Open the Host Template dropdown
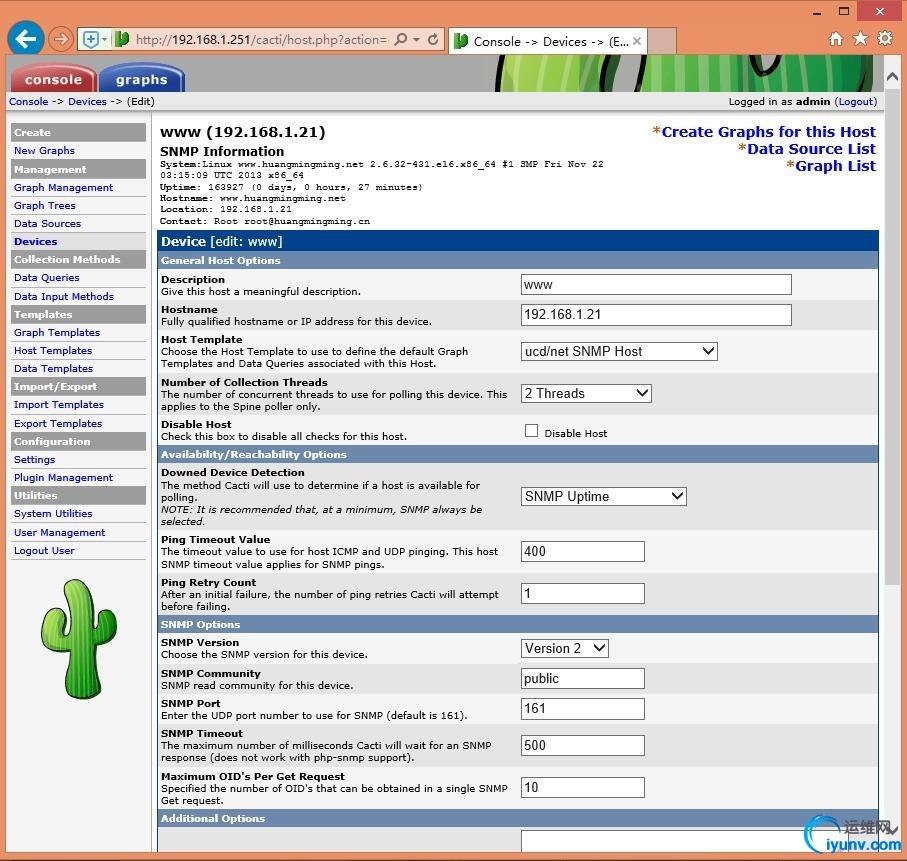This screenshot has height=861, width=907. (619, 351)
